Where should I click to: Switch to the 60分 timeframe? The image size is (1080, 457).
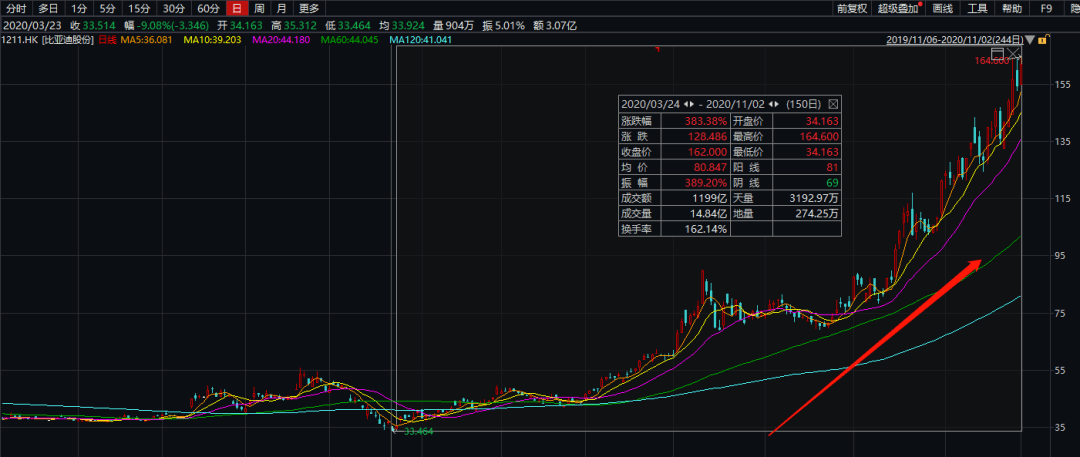point(207,8)
